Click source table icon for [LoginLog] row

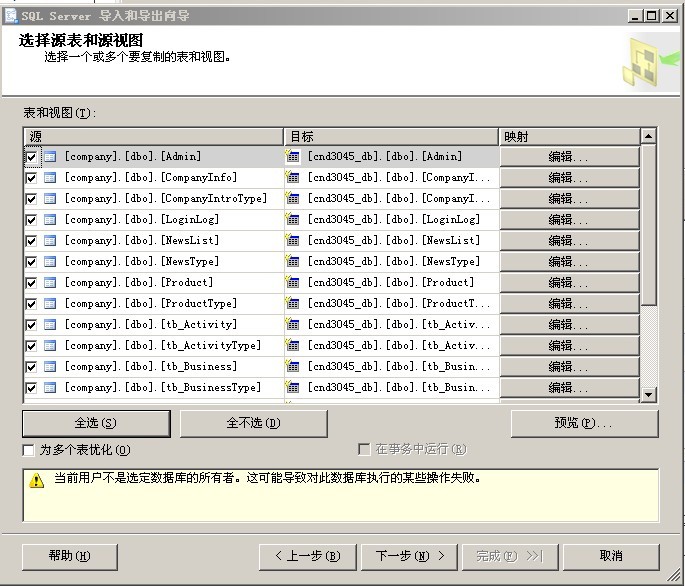[x=50, y=219]
